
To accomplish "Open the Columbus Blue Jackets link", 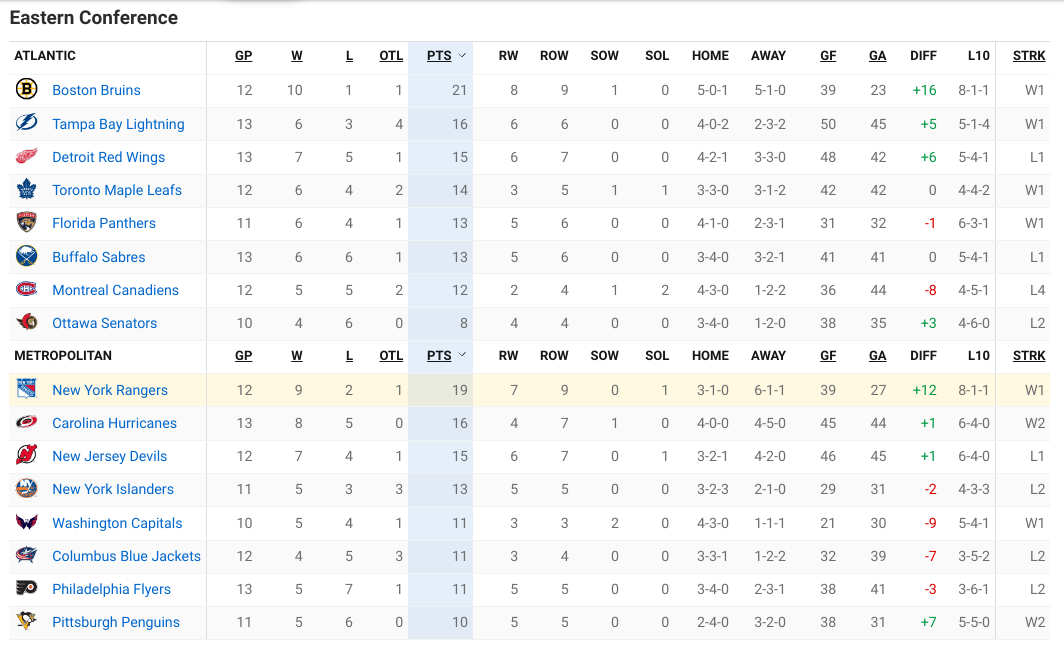I will pyautogui.click(x=126, y=556).
